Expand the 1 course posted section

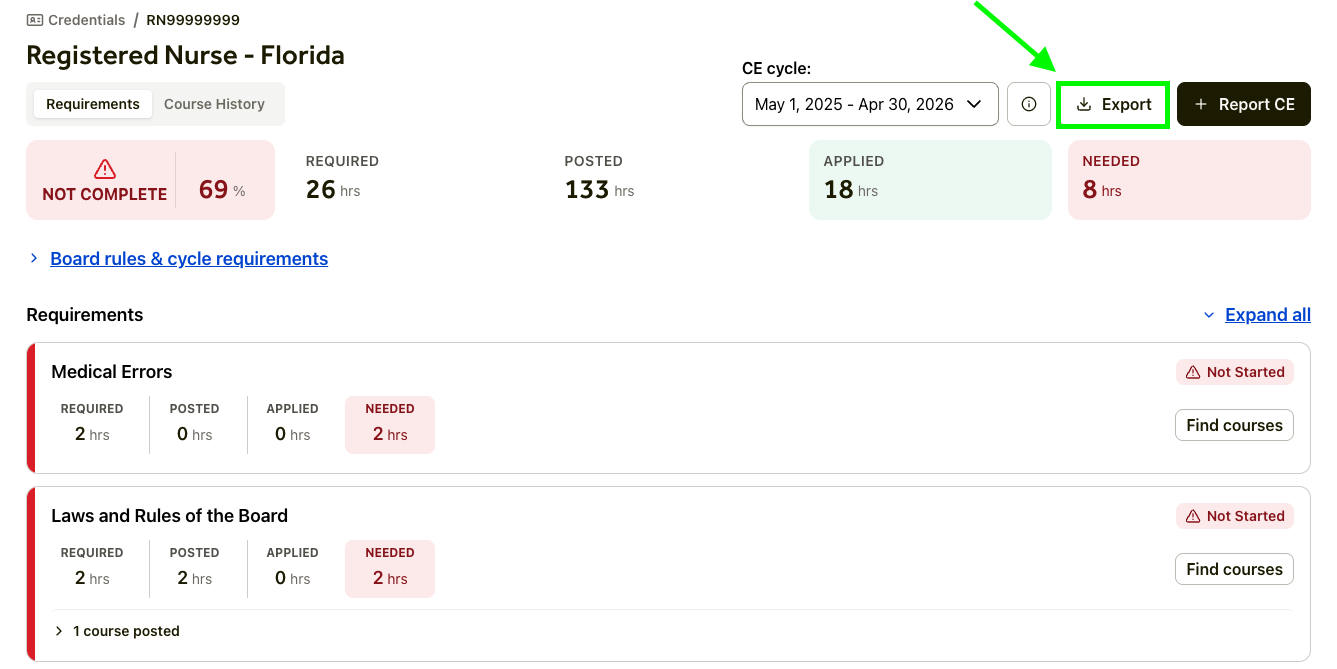tap(60, 631)
